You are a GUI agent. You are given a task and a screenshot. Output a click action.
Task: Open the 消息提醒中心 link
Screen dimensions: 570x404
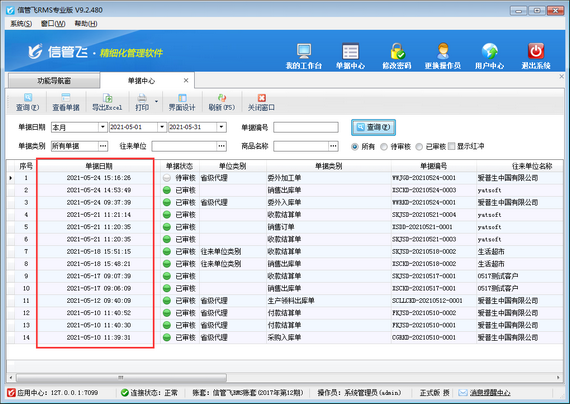pos(490,393)
